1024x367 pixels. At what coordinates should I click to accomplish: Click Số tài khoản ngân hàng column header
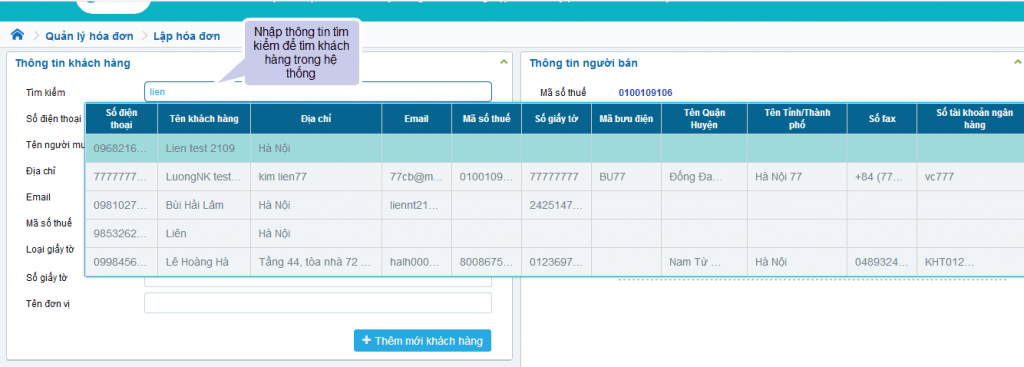(970, 118)
